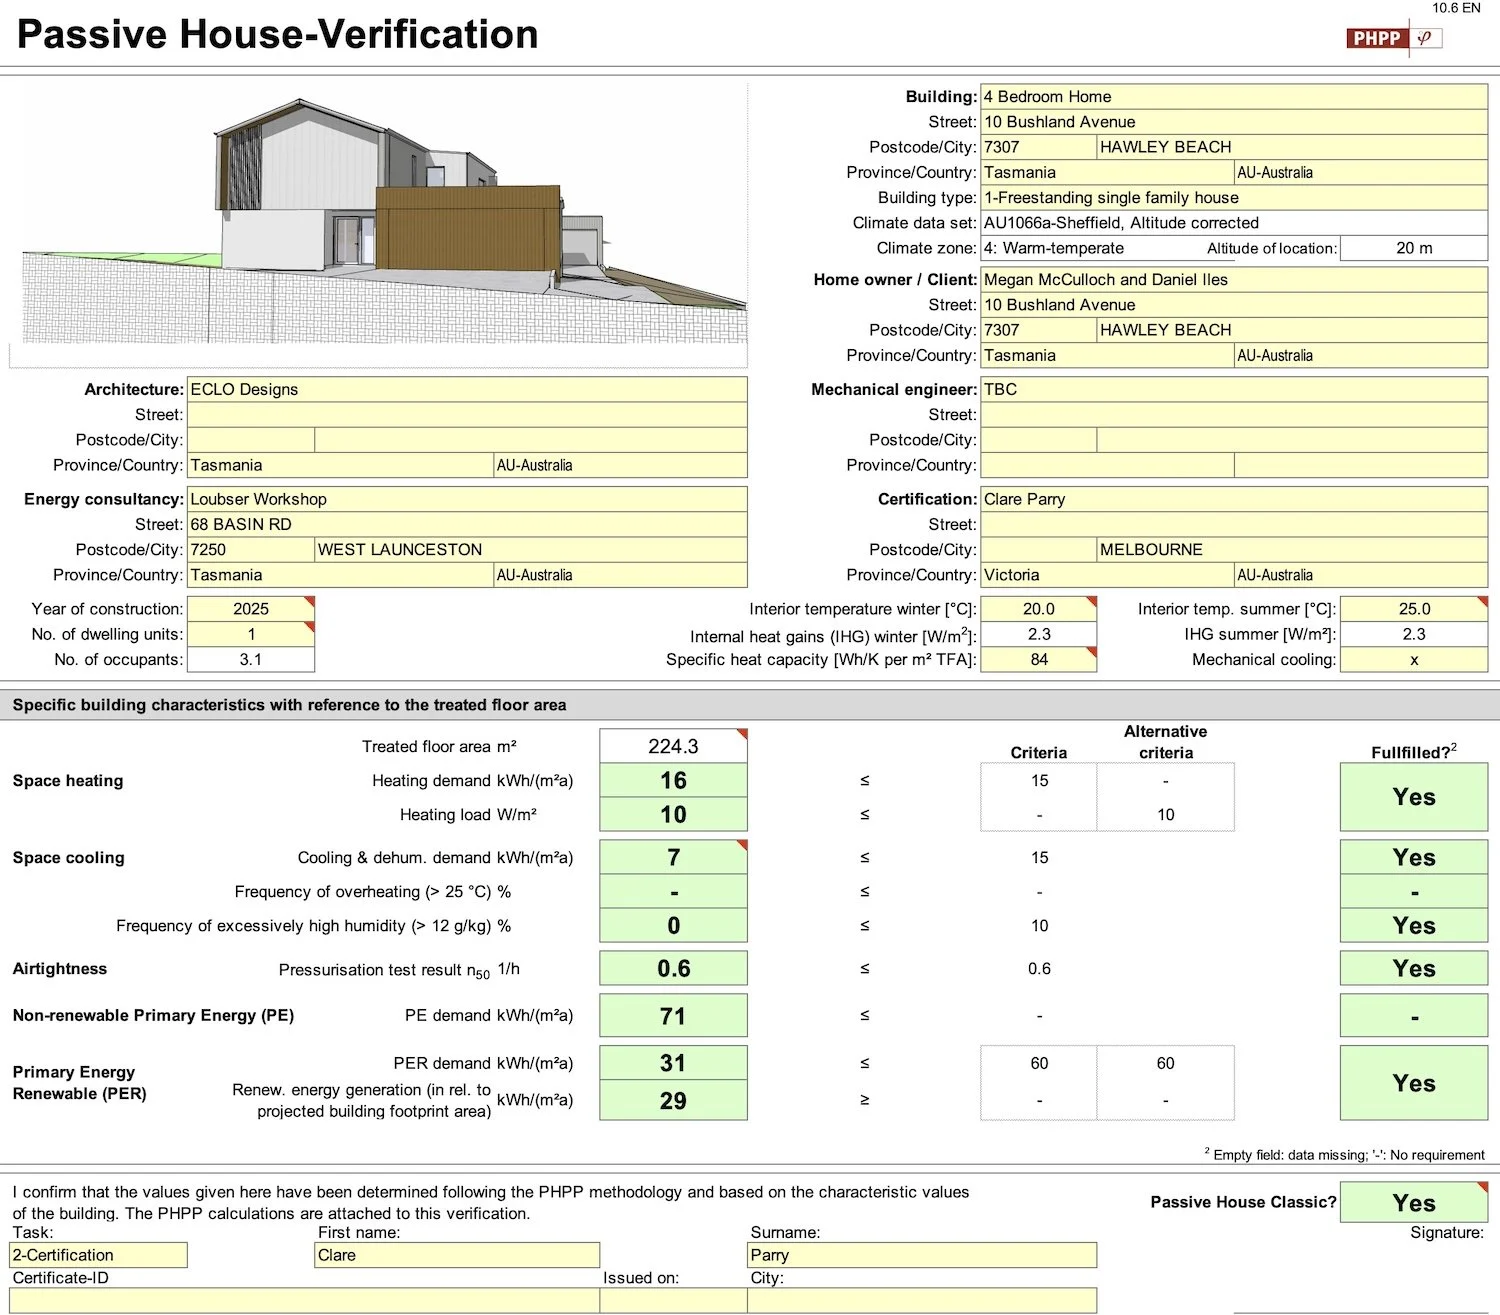Click the PHPP logo icon

click(1394, 38)
